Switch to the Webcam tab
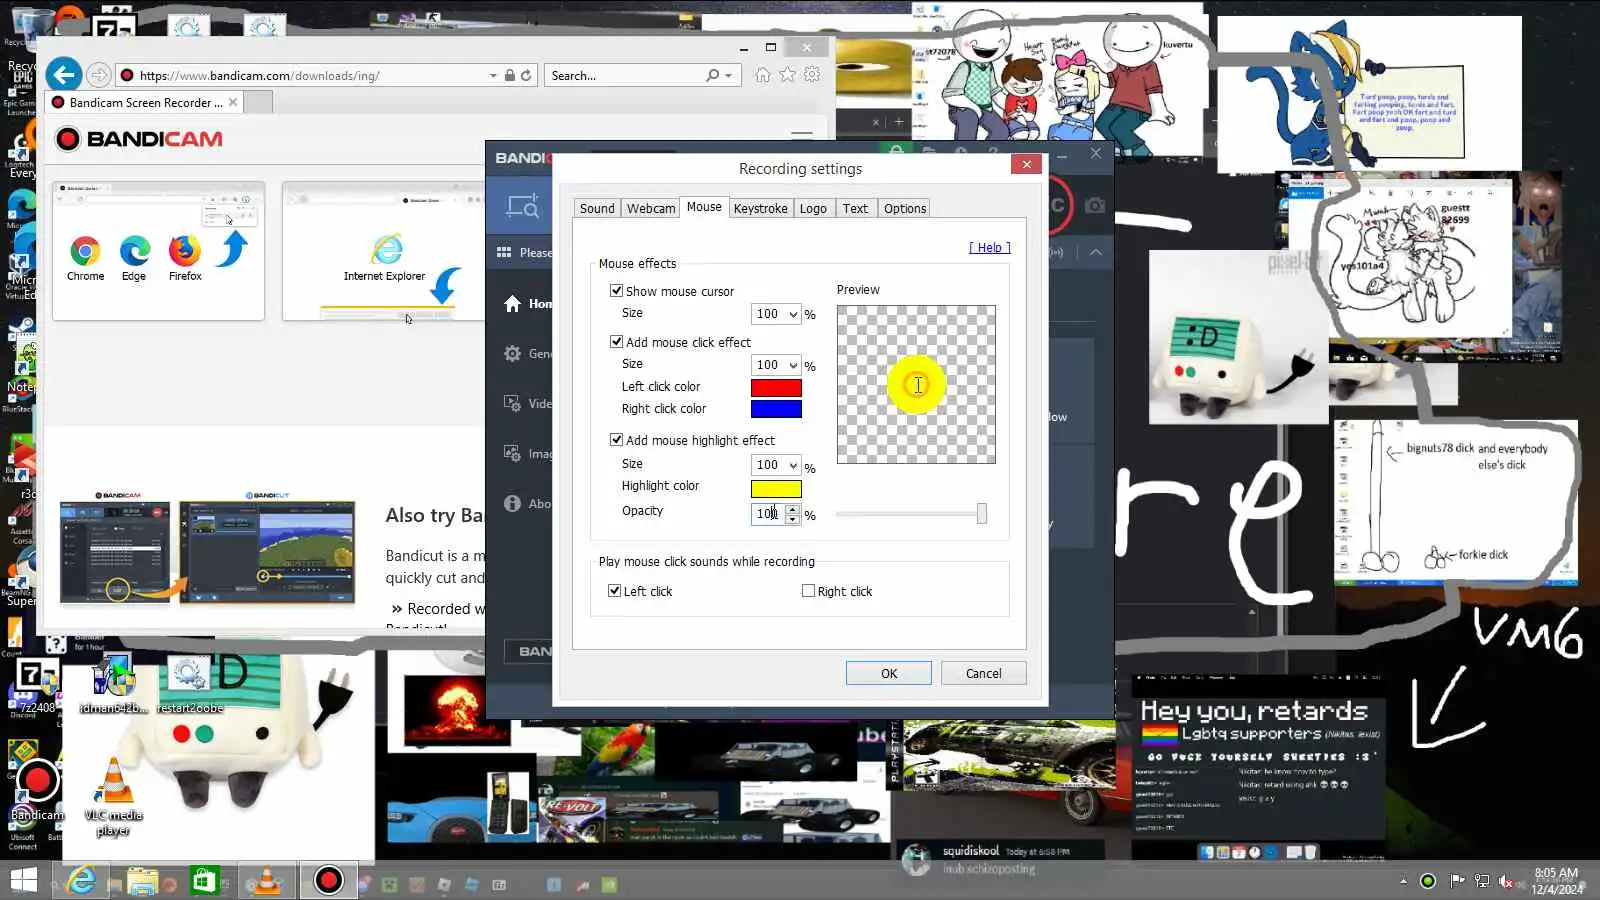1600x900 pixels. tap(651, 209)
